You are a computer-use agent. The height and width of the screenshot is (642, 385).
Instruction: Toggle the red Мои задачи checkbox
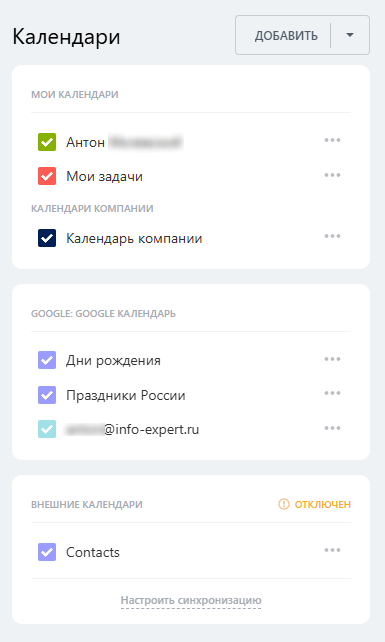pos(47,176)
